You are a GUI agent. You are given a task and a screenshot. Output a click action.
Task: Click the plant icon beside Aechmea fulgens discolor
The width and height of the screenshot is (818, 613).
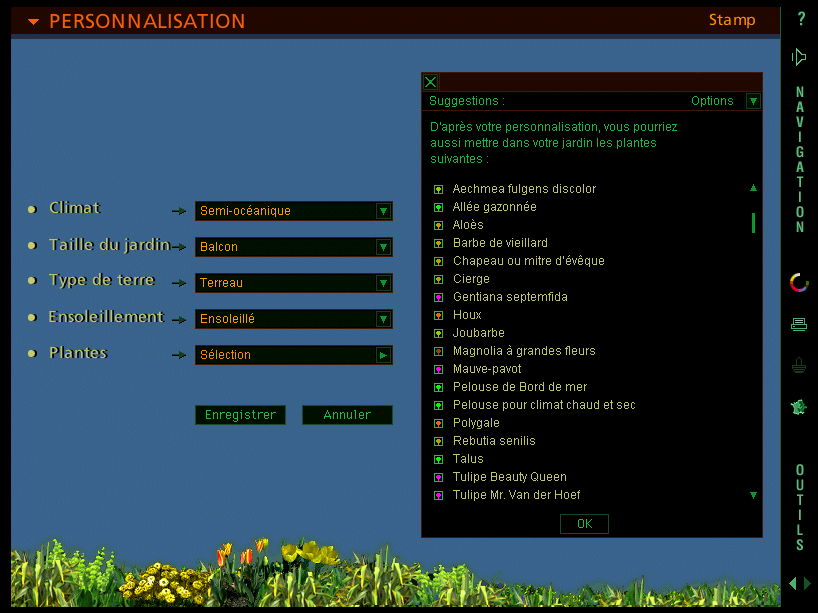[x=438, y=189]
